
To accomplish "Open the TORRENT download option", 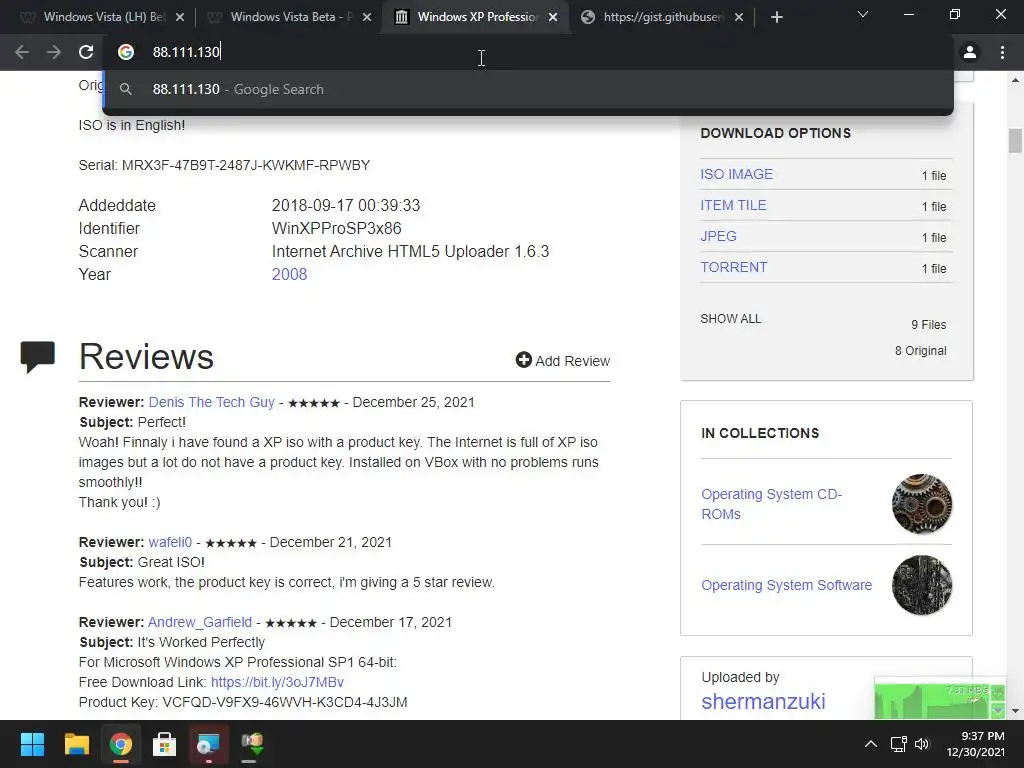I will pos(734,267).
